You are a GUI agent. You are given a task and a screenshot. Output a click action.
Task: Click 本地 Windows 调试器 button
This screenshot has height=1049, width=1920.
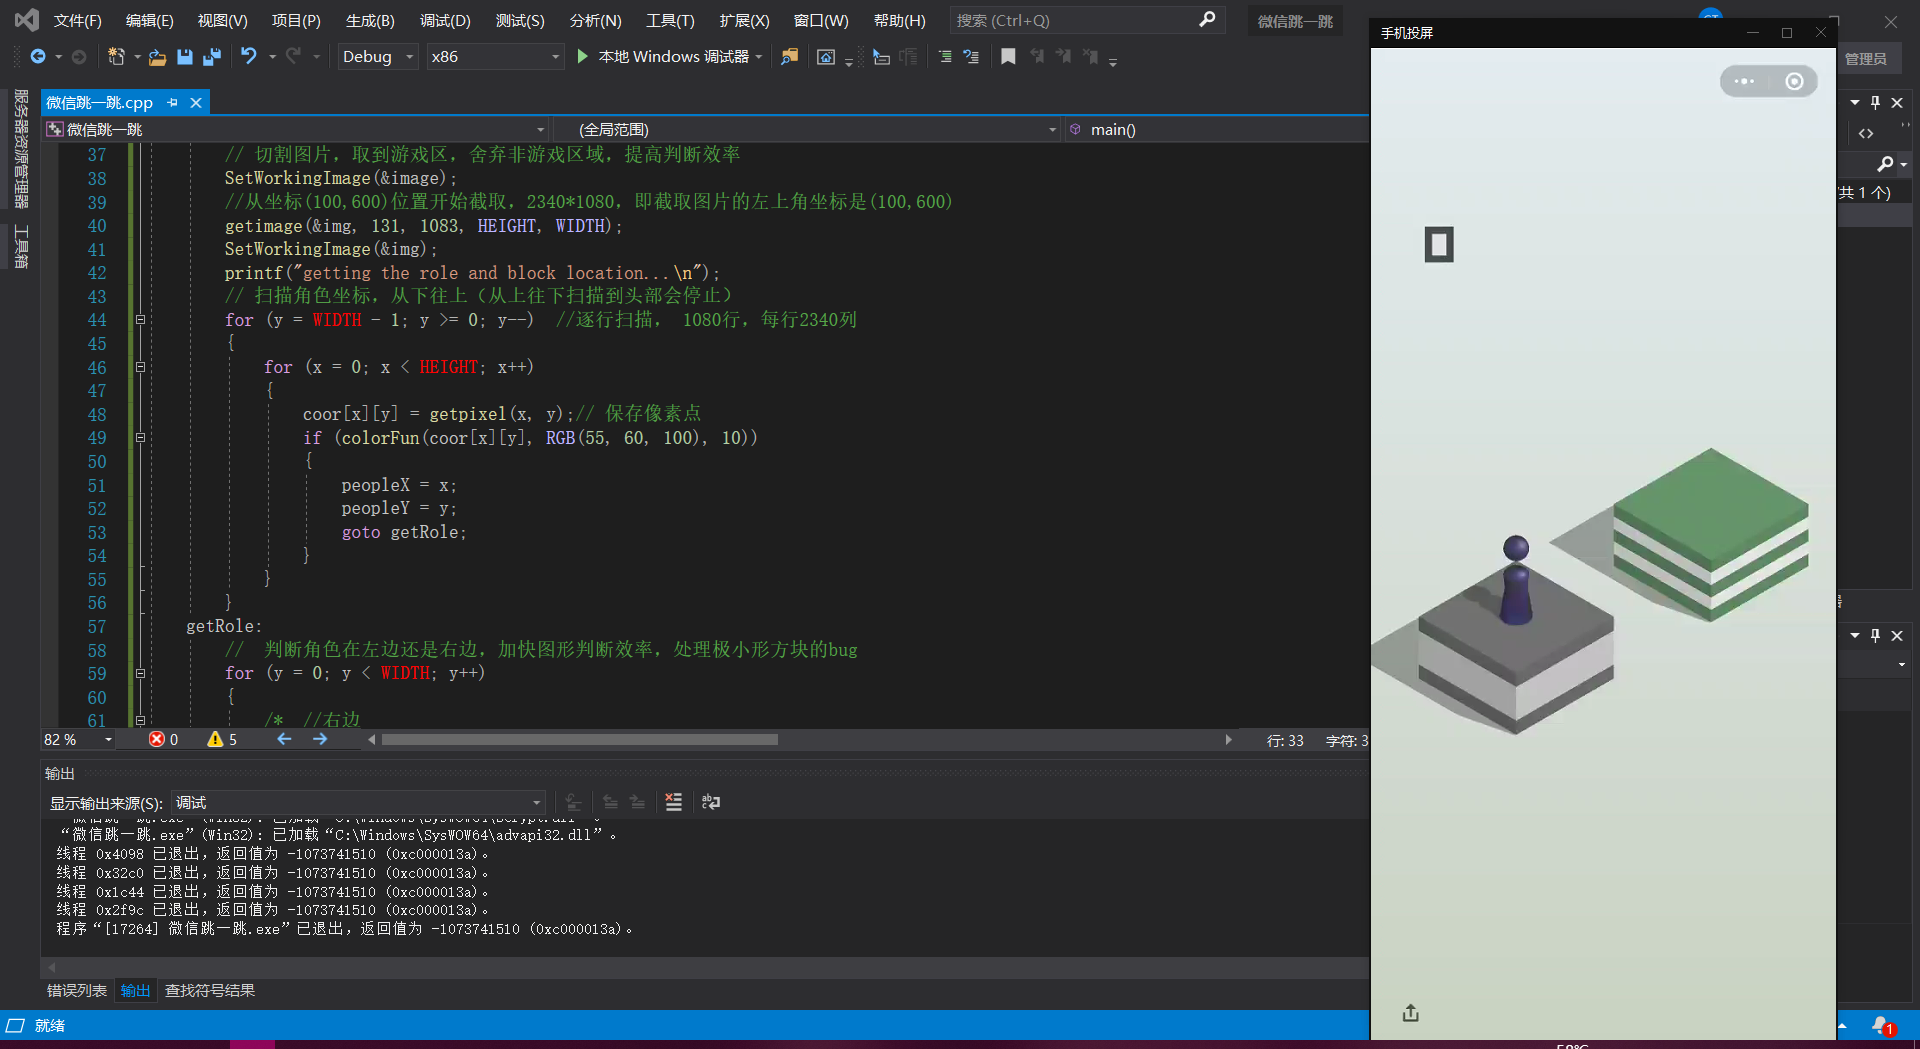[663, 57]
